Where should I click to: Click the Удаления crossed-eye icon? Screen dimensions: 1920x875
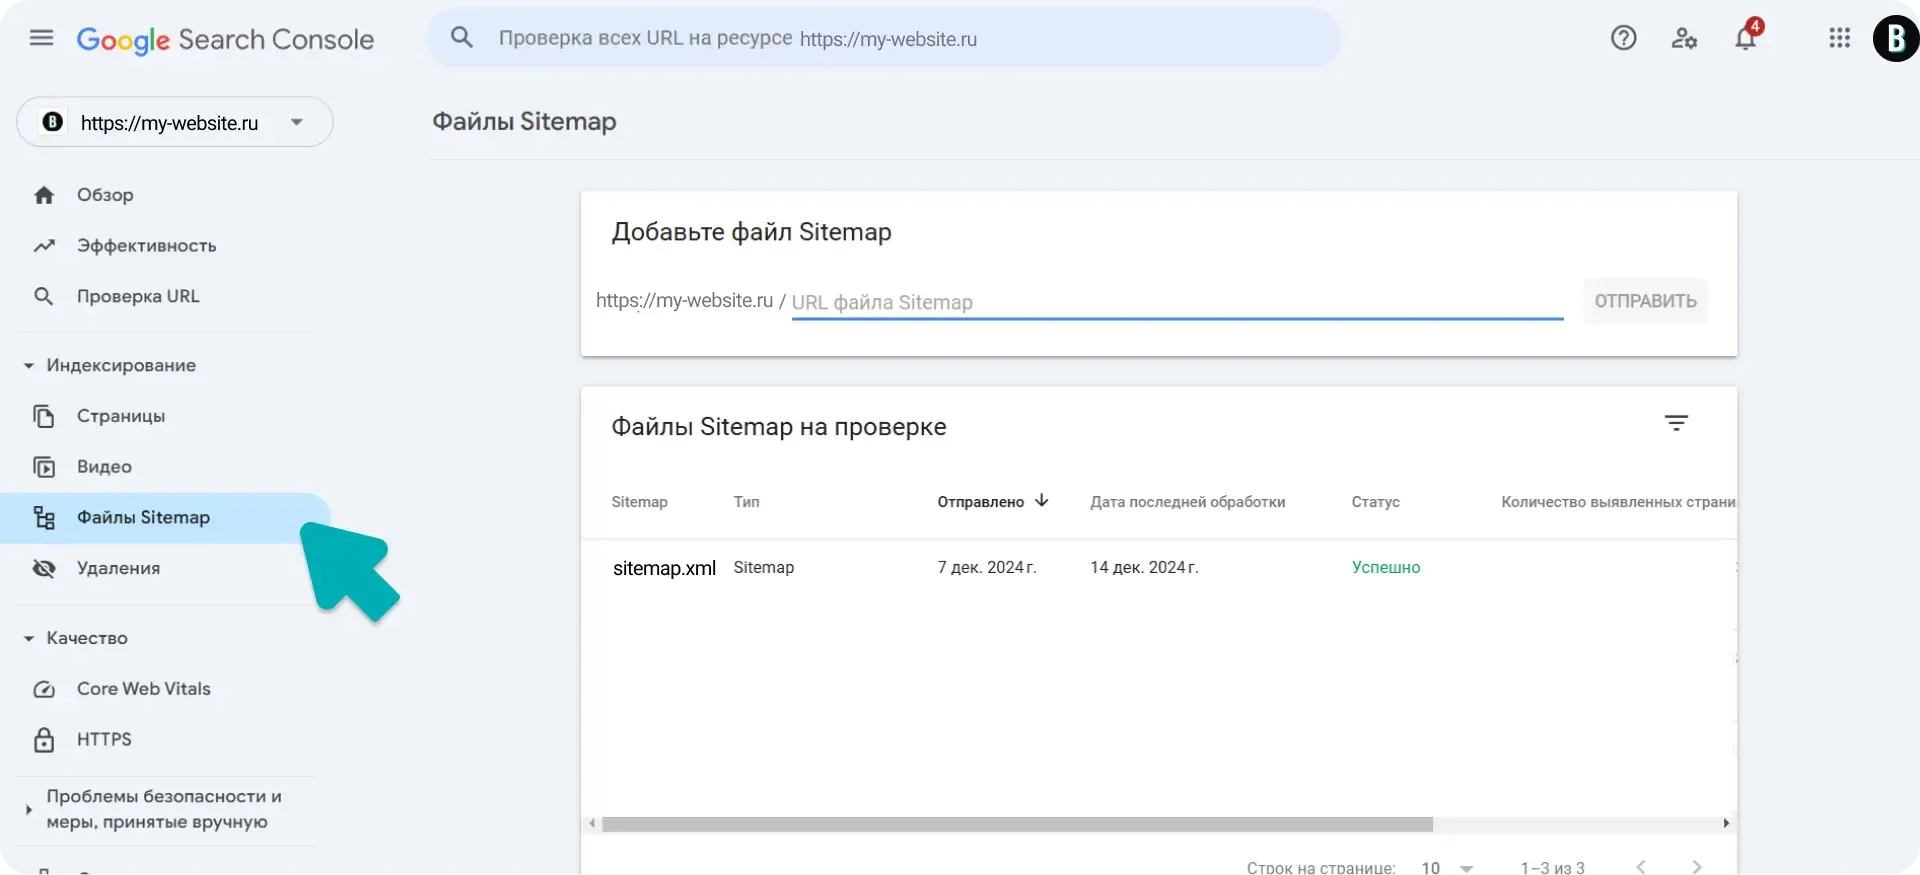[x=43, y=568]
